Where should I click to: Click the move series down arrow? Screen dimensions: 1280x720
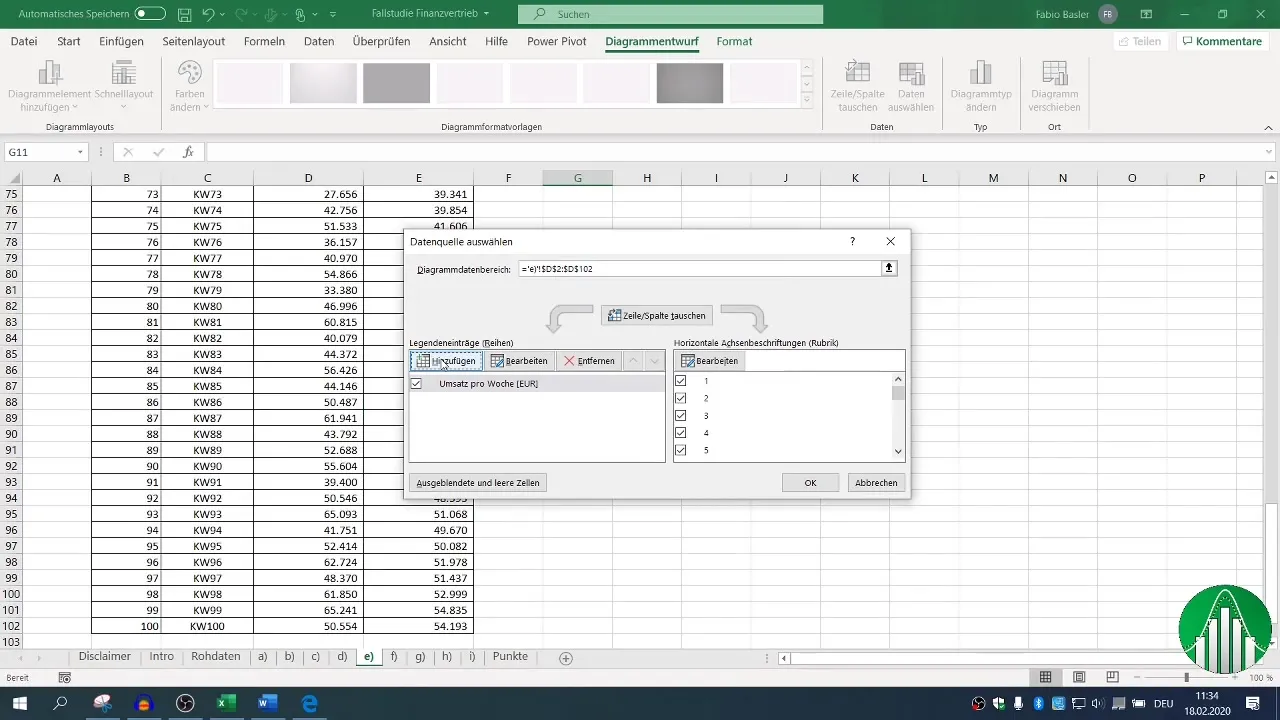click(654, 360)
